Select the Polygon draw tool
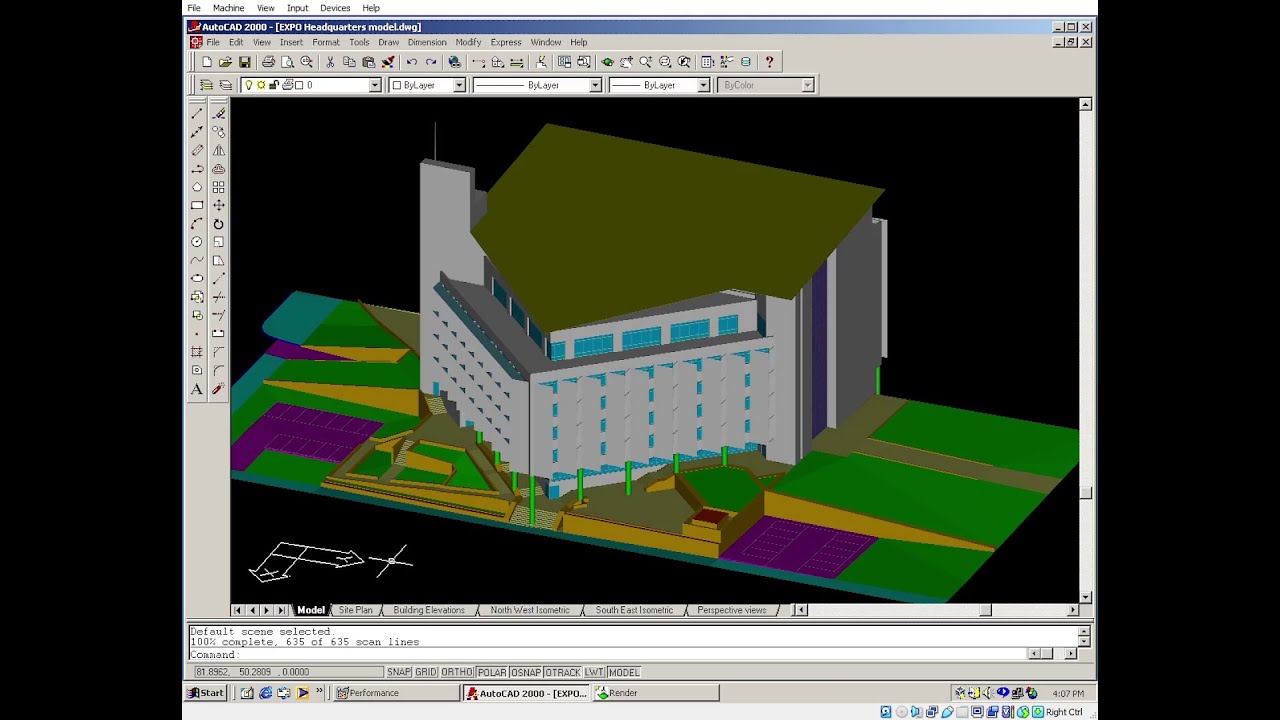 coord(197,187)
